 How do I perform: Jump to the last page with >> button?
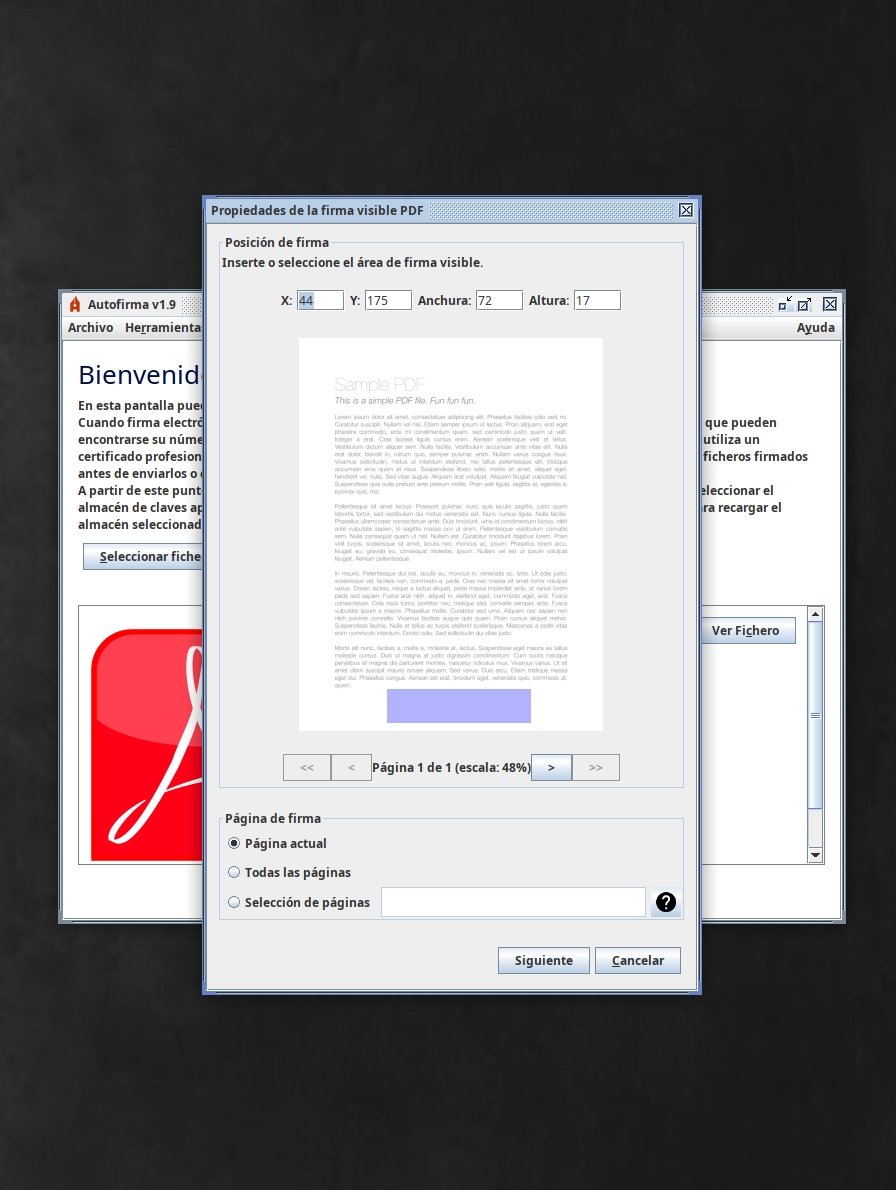[x=596, y=768]
